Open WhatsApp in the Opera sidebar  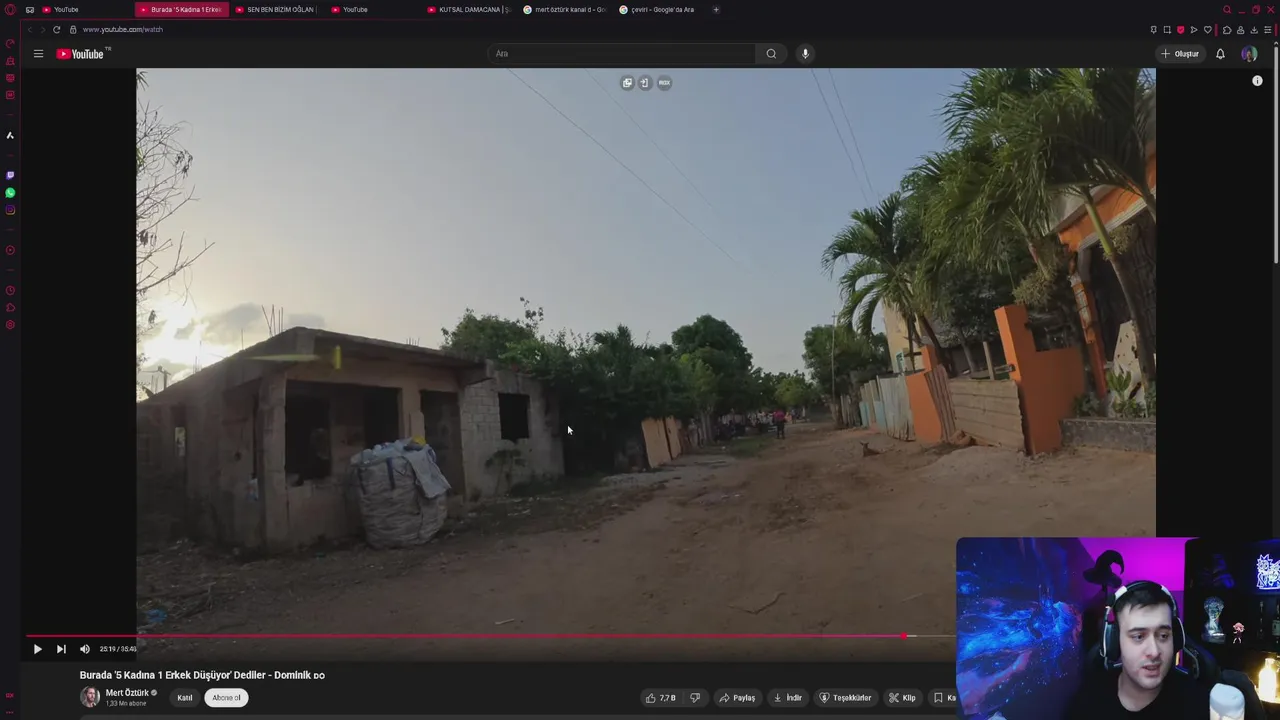pyautogui.click(x=10, y=193)
